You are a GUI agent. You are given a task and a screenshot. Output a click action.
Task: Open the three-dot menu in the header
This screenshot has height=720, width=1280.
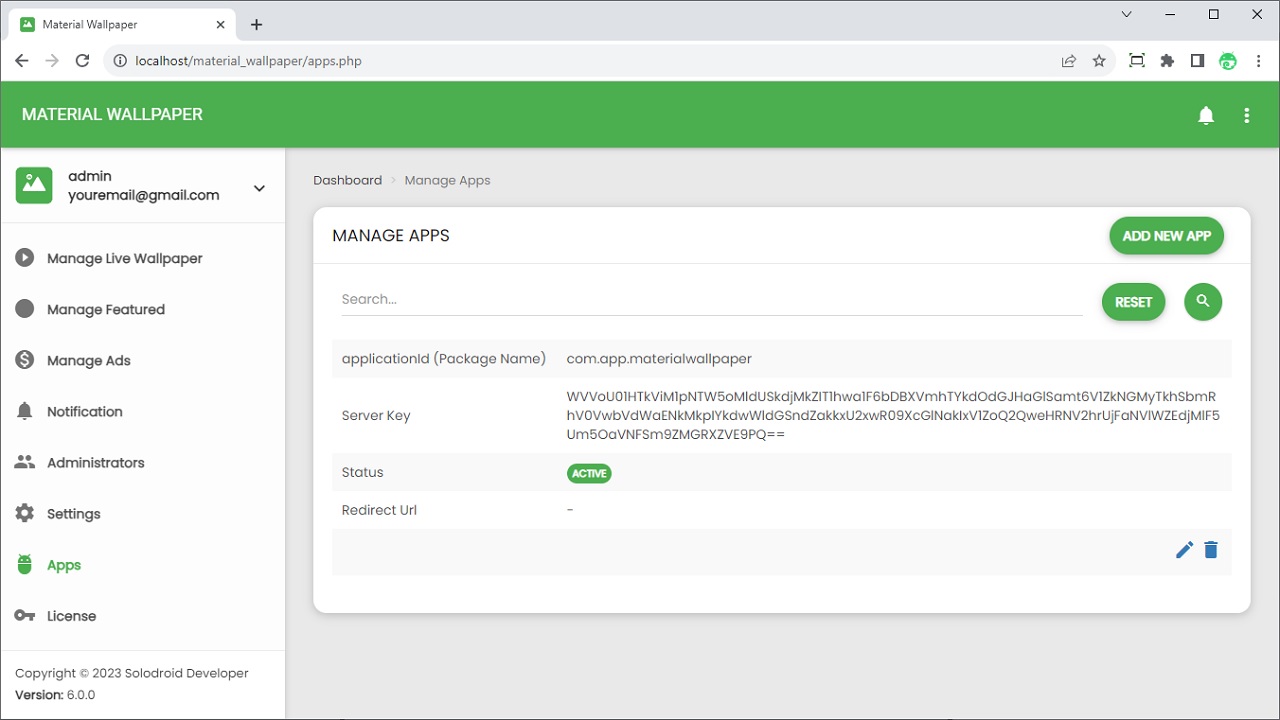pos(1246,114)
